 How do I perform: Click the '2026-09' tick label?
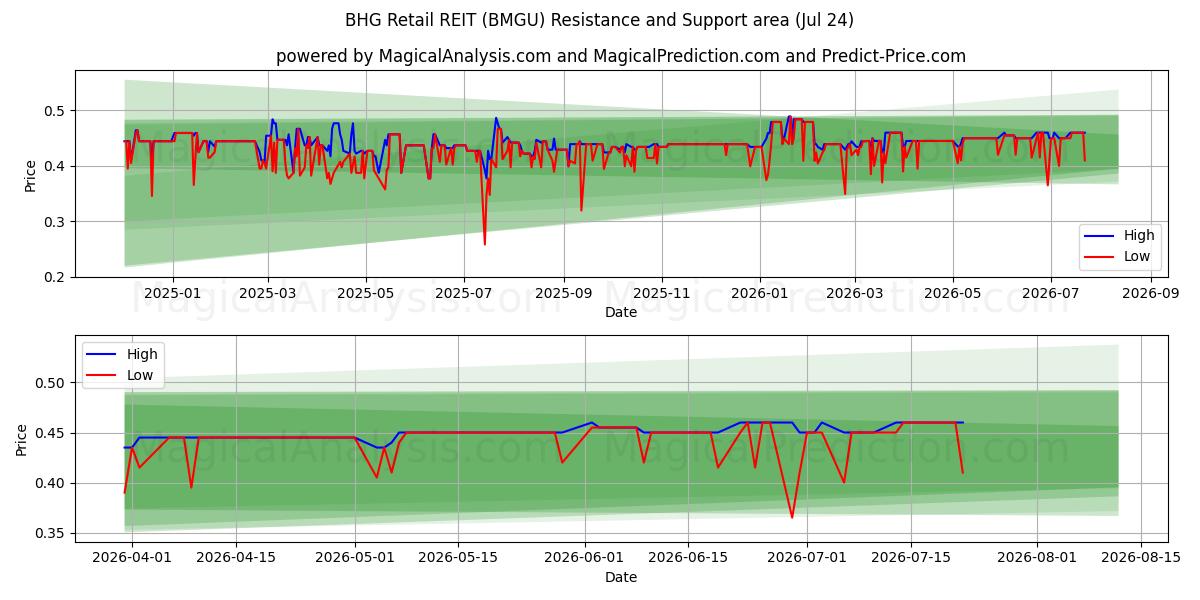[1150, 293]
